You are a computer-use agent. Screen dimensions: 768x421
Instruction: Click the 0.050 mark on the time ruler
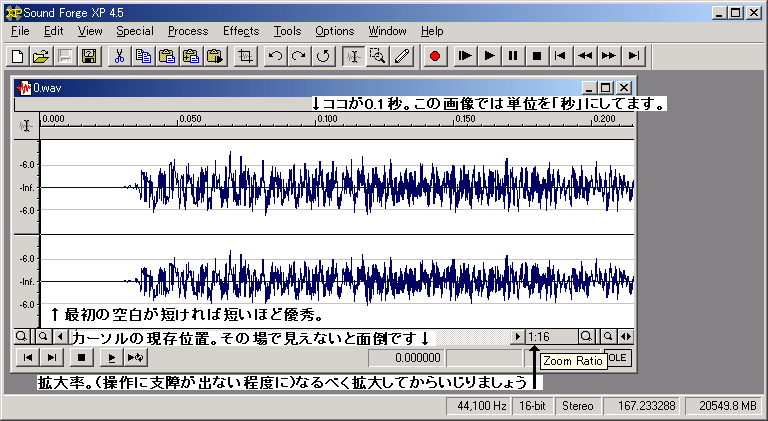click(190, 119)
